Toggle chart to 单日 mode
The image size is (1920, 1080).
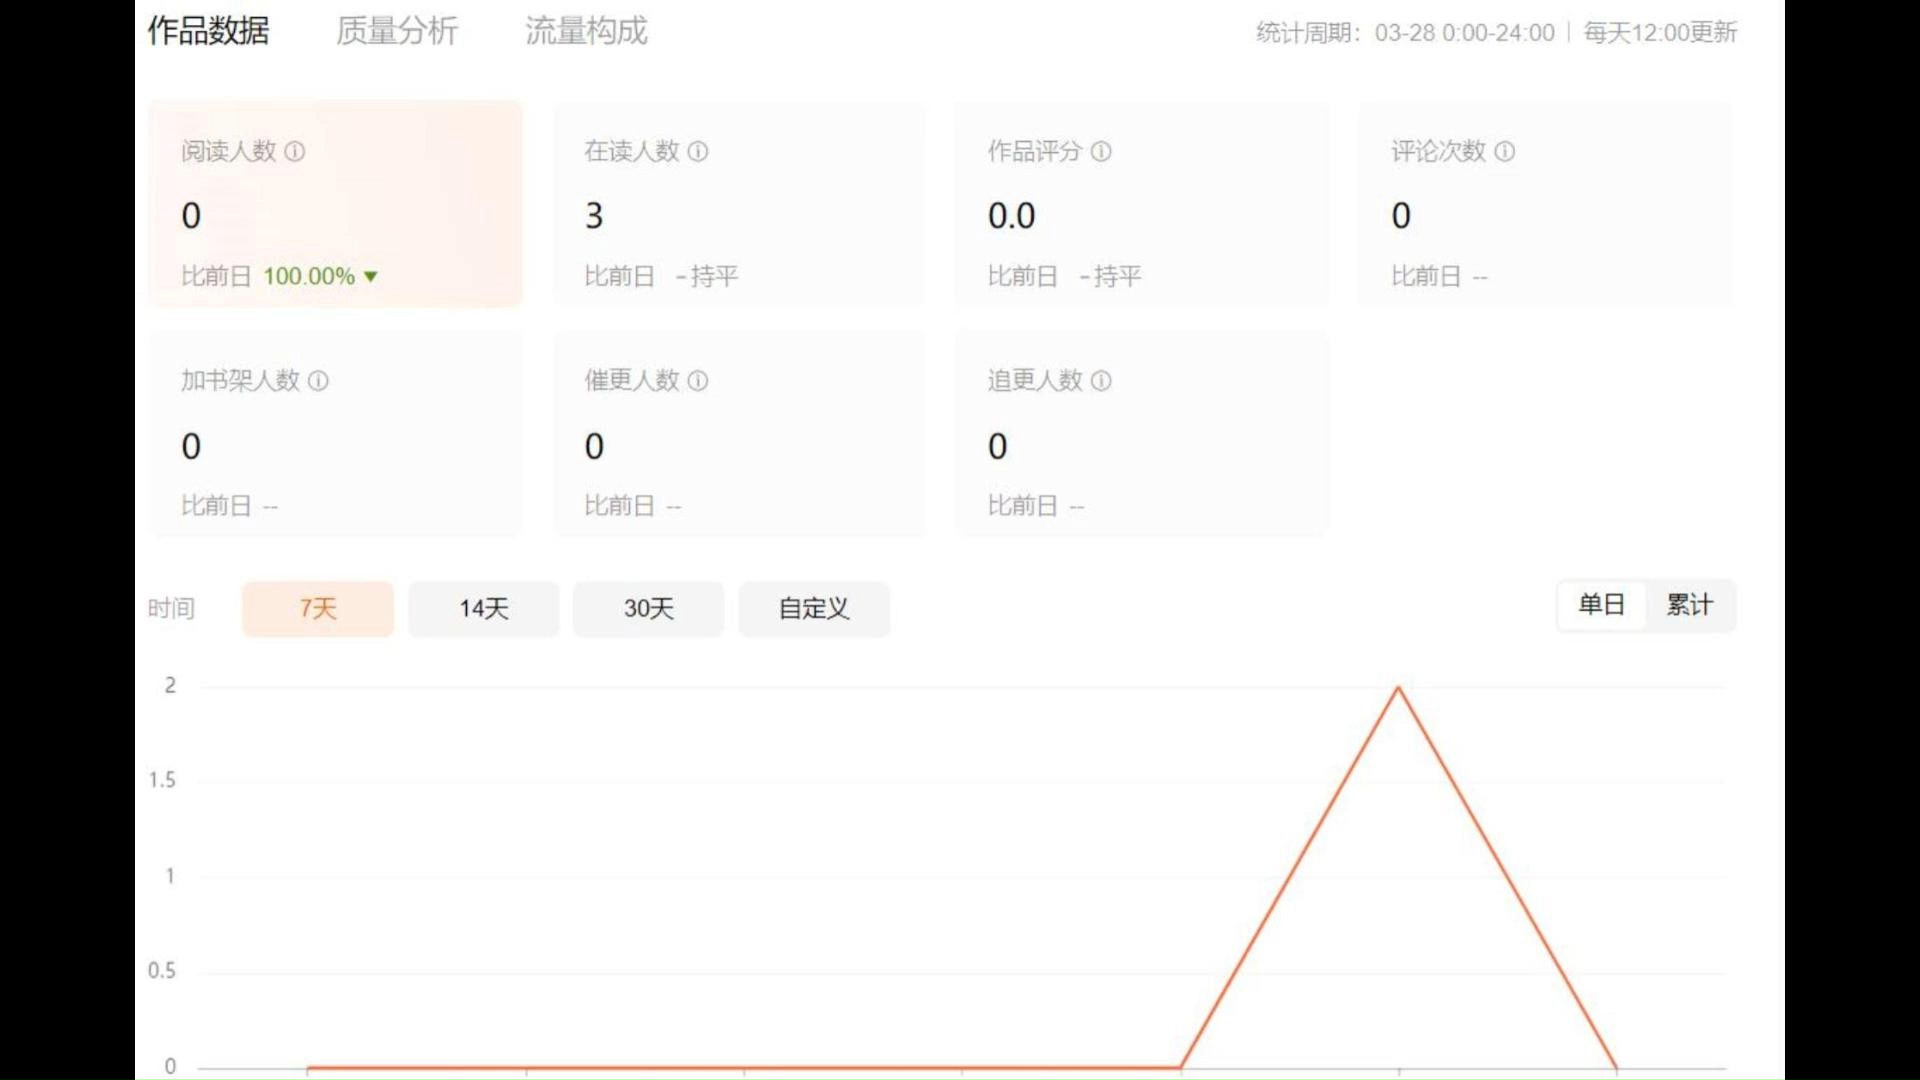click(1601, 605)
